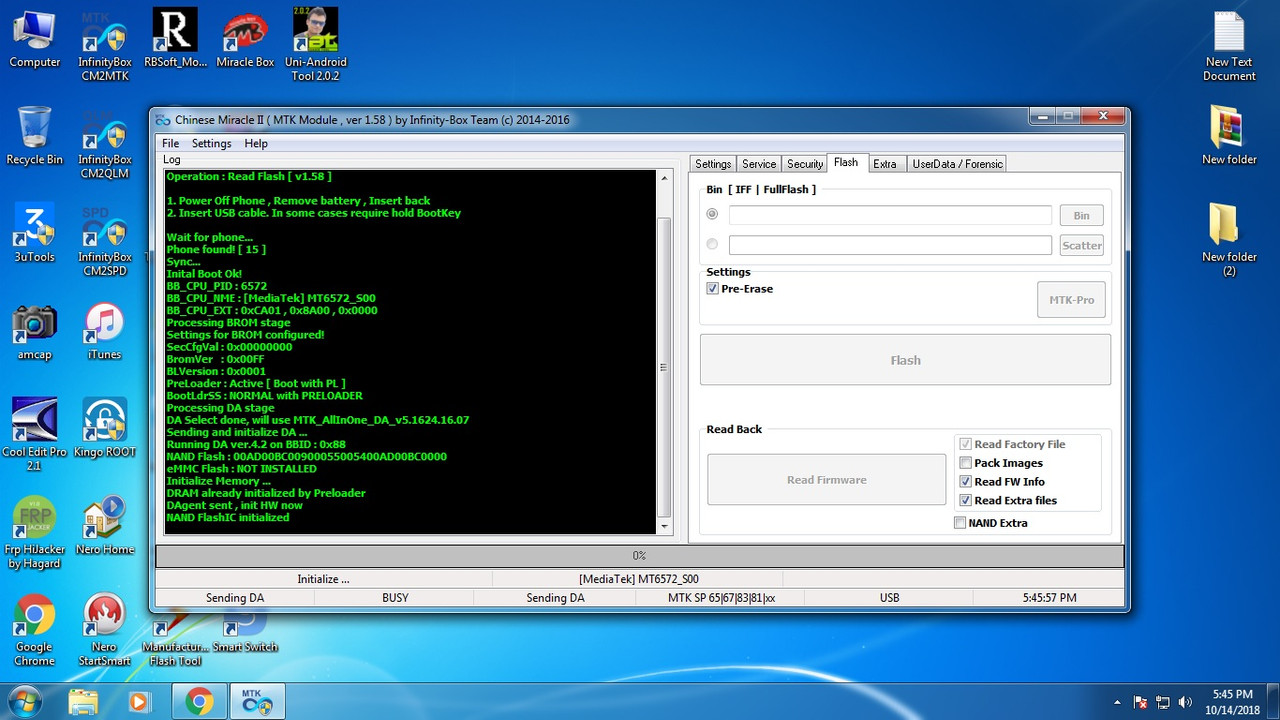1280x720 pixels.
Task: Click the Show desktop strip on taskbar
Action: [1273, 701]
